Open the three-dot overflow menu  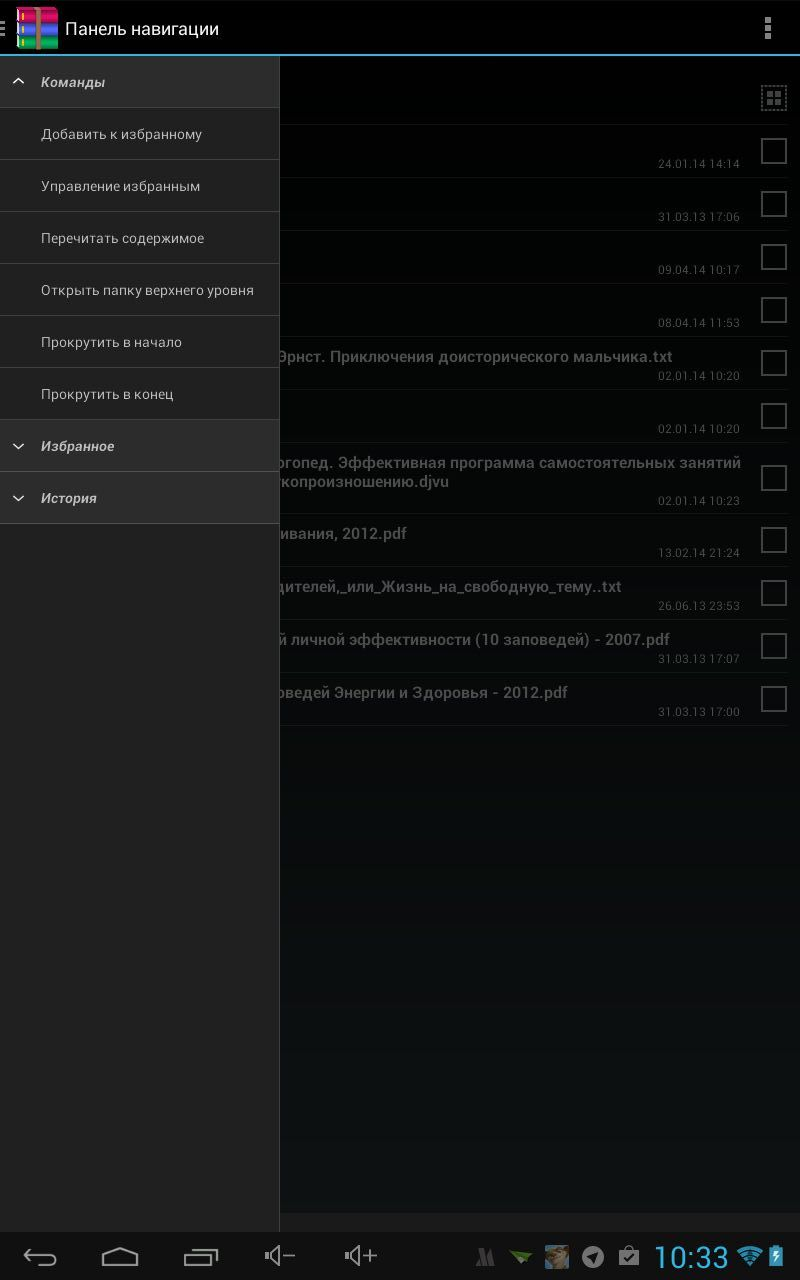pyautogui.click(x=768, y=28)
